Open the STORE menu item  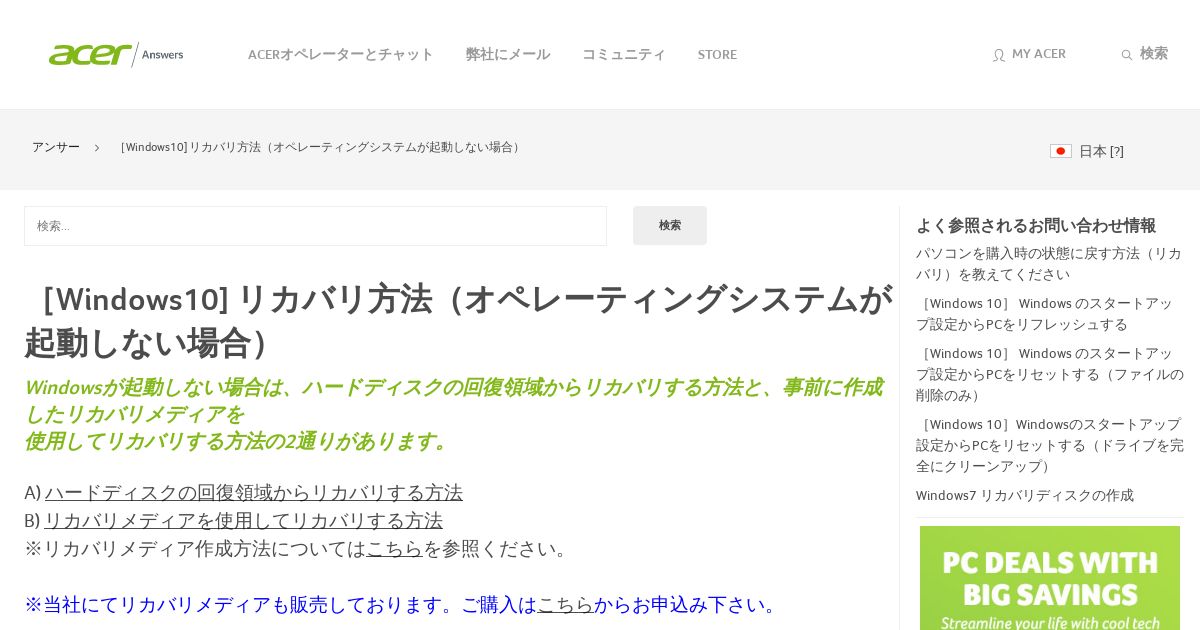[717, 54]
